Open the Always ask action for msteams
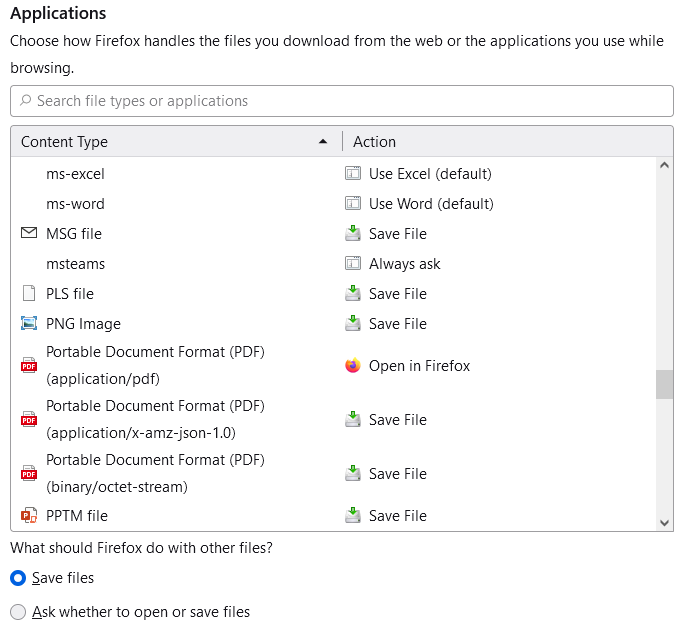The height and width of the screenshot is (634, 687). pyautogui.click(x=404, y=264)
